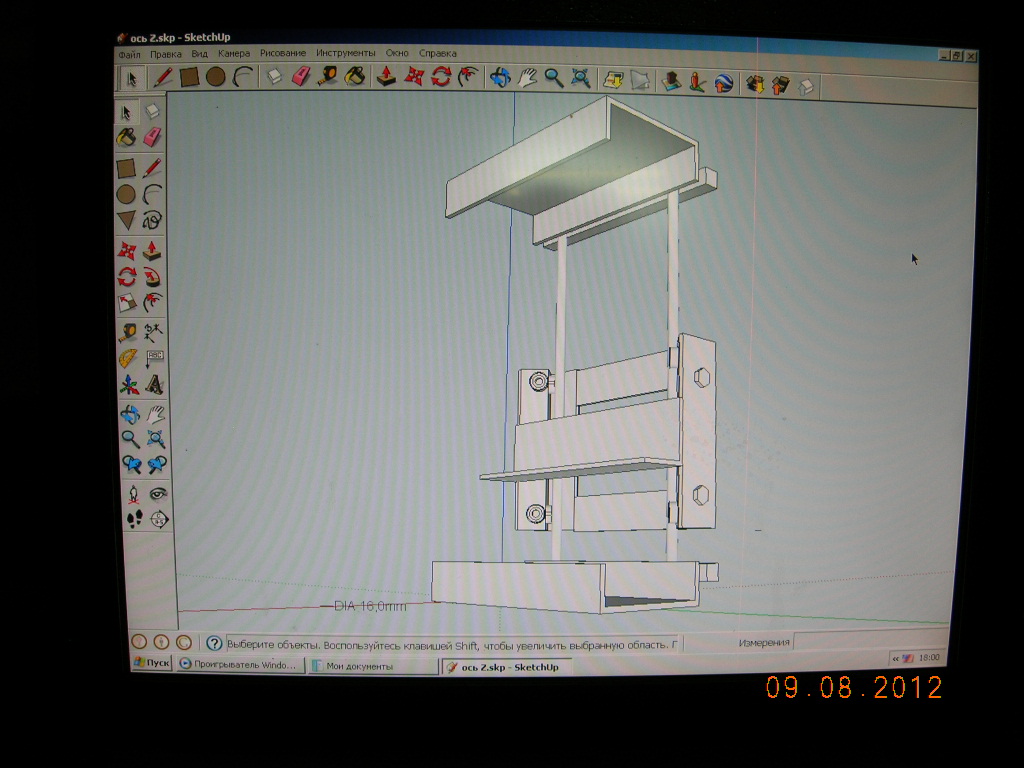Activate Push/Pull in top toolbar

pyautogui.click(x=386, y=77)
